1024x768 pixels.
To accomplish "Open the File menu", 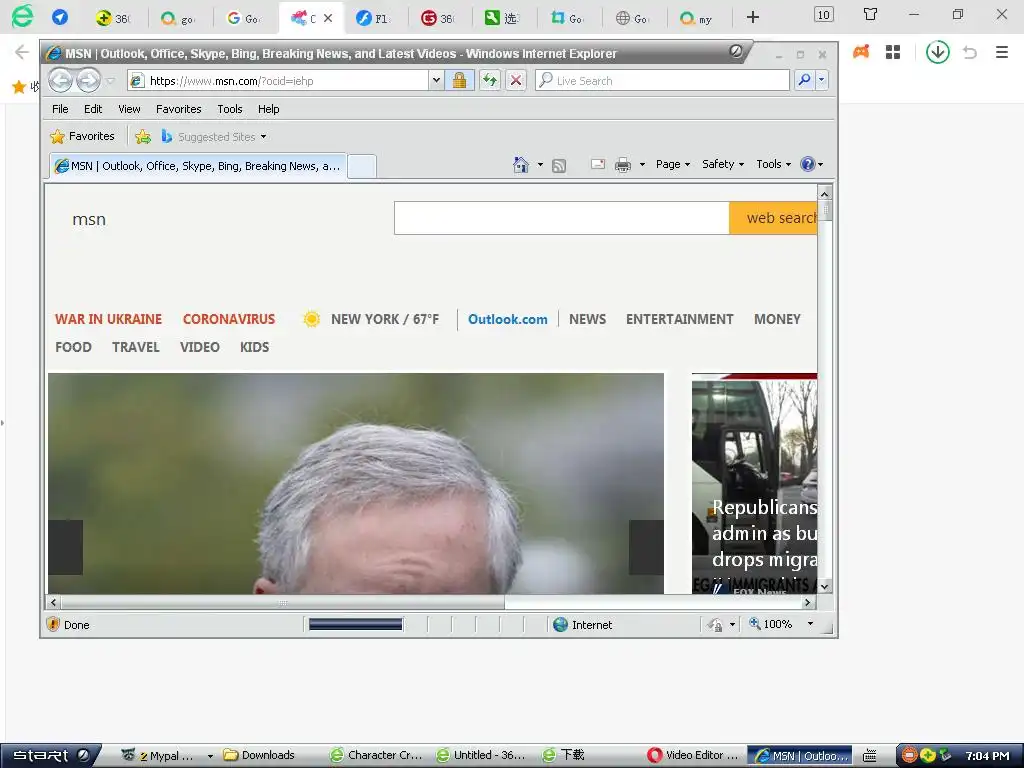I will coord(60,109).
